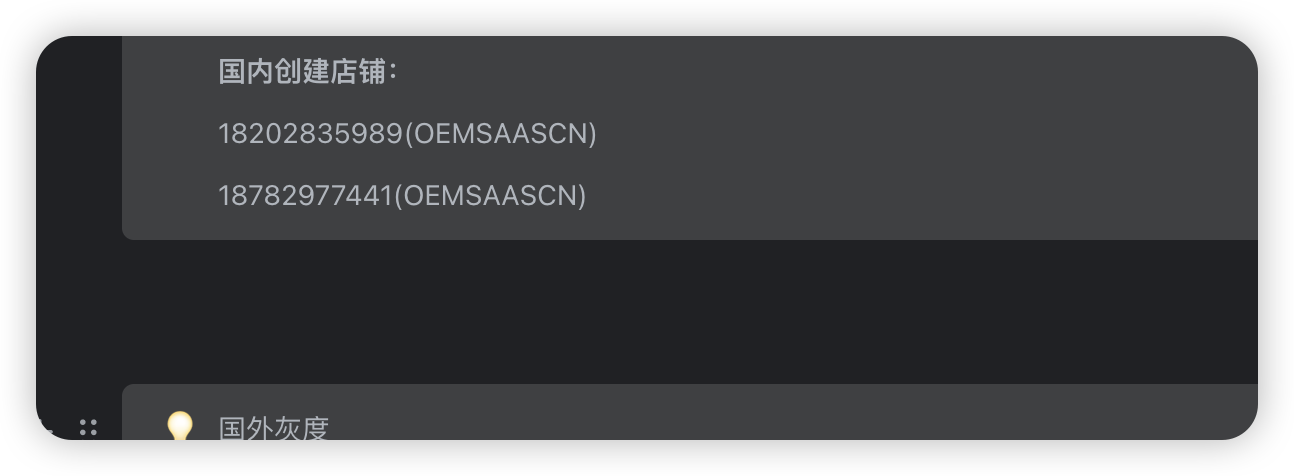Click the light bulb callout icon
The image size is (1294, 476).
179,426
